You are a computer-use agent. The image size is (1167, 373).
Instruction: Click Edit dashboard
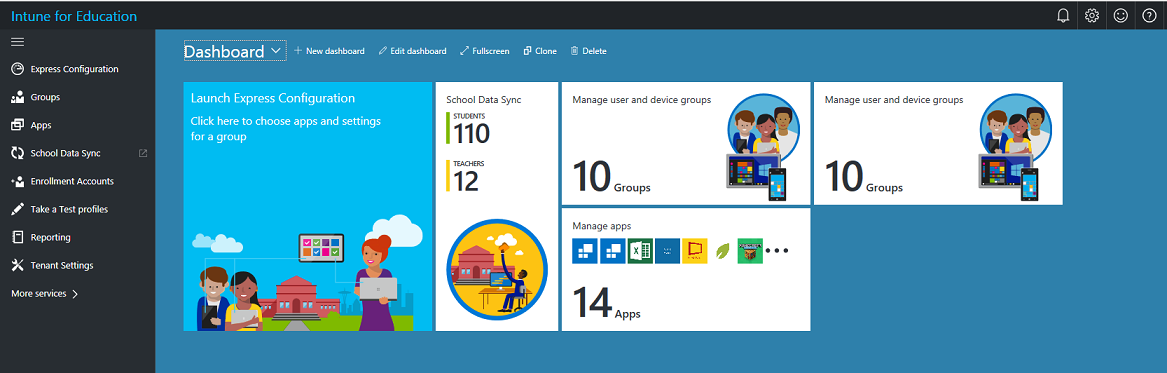(412, 51)
